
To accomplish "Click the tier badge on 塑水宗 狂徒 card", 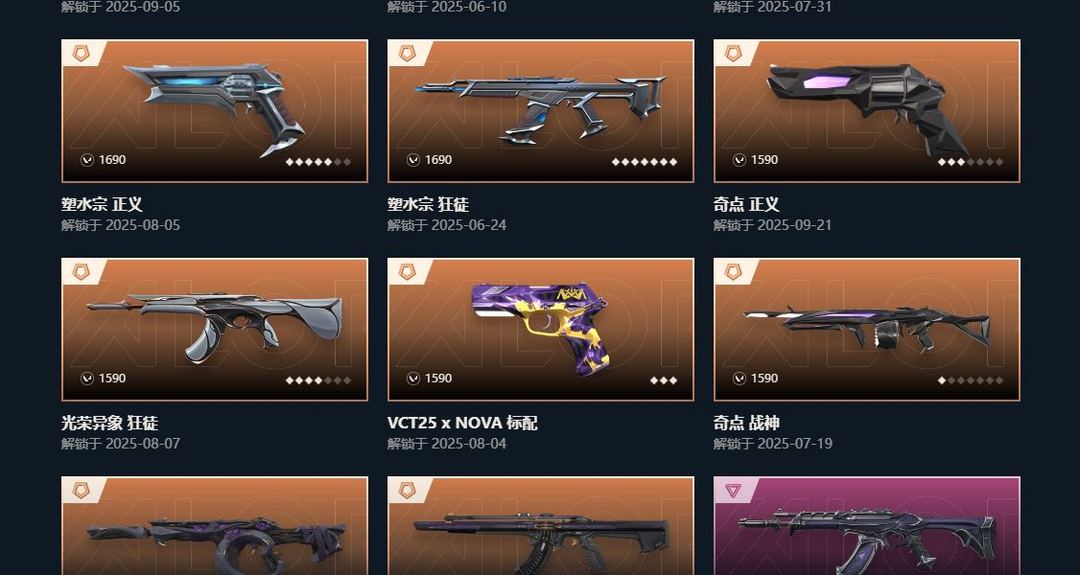I will [407, 53].
